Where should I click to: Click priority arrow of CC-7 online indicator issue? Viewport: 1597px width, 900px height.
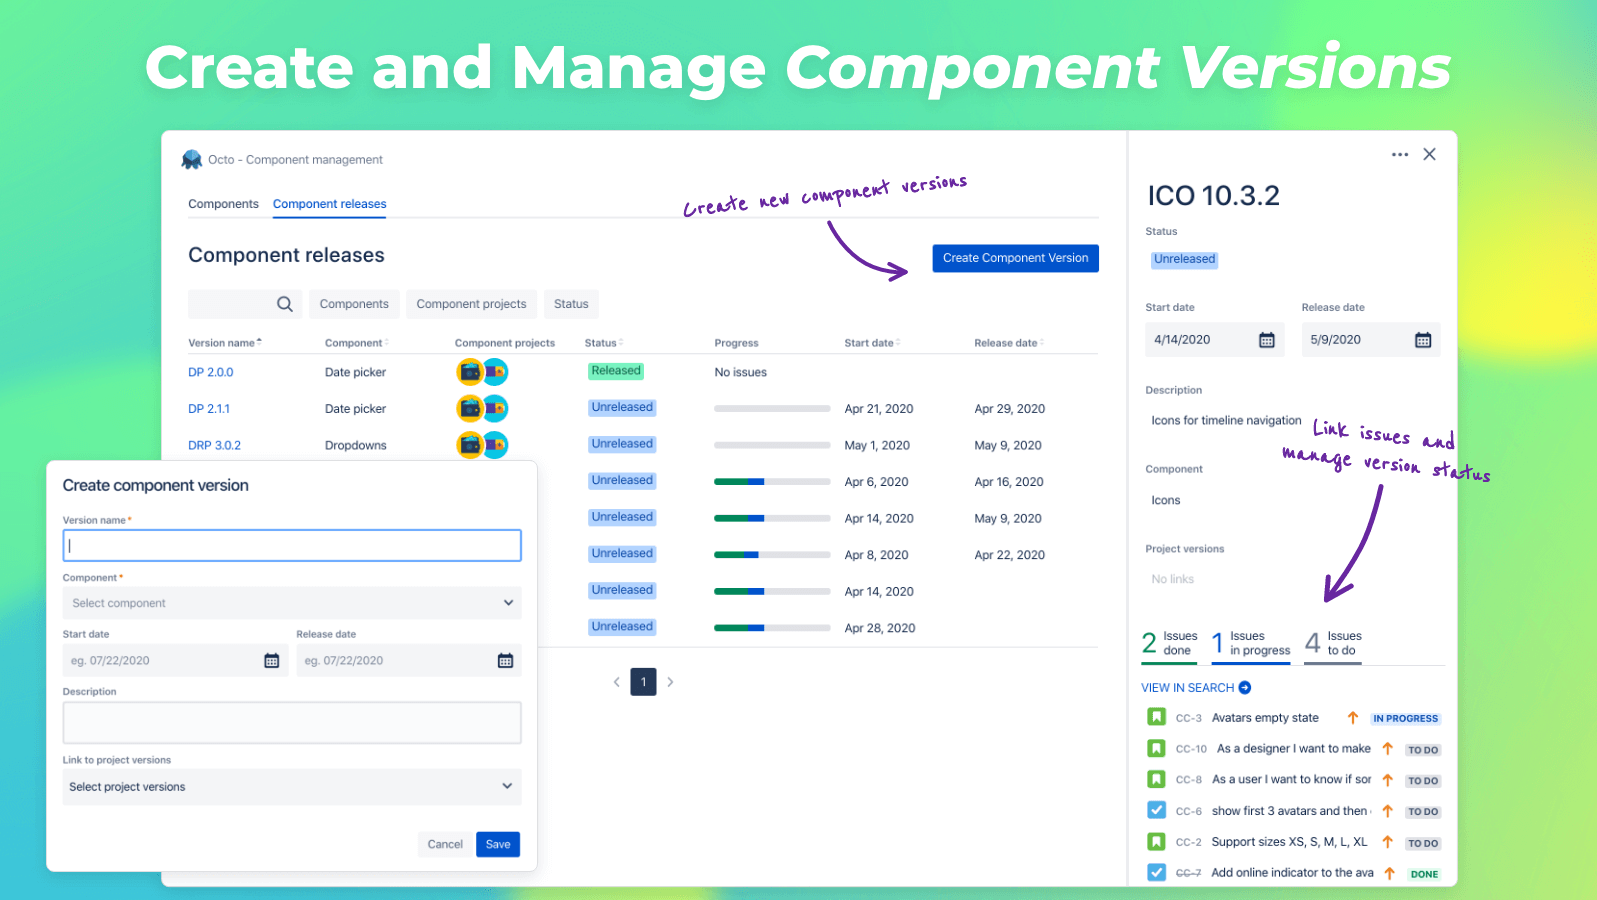coord(1390,873)
